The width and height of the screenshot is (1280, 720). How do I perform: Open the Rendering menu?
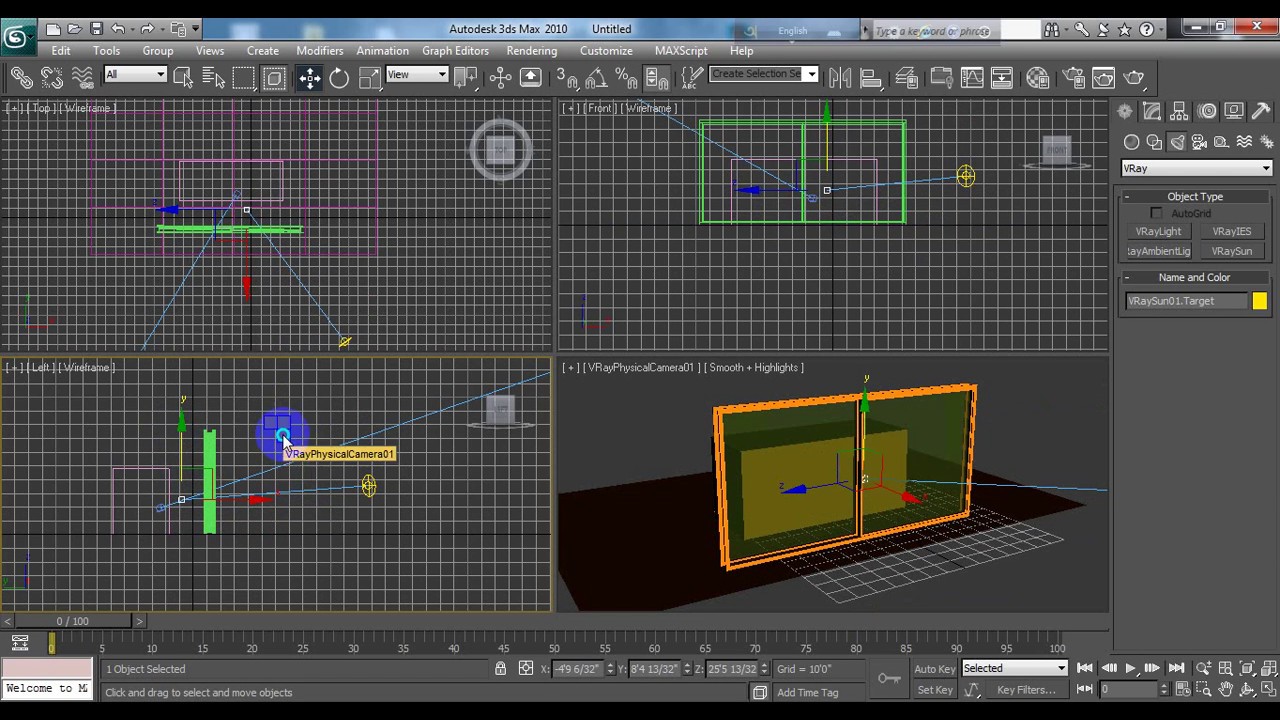coord(531,50)
